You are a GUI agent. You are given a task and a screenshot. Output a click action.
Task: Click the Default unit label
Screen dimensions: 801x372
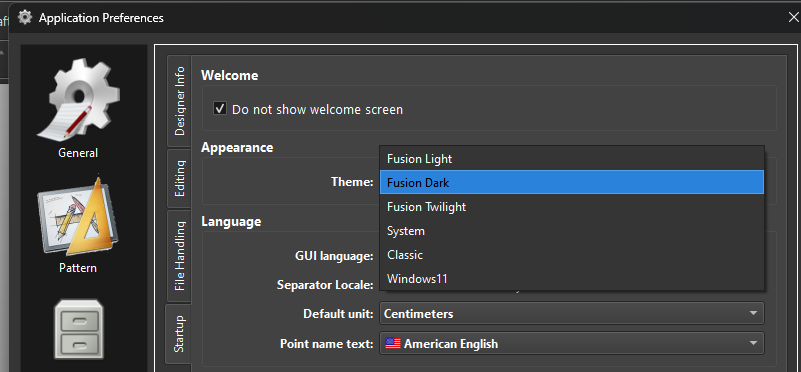pyautogui.click(x=338, y=314)
